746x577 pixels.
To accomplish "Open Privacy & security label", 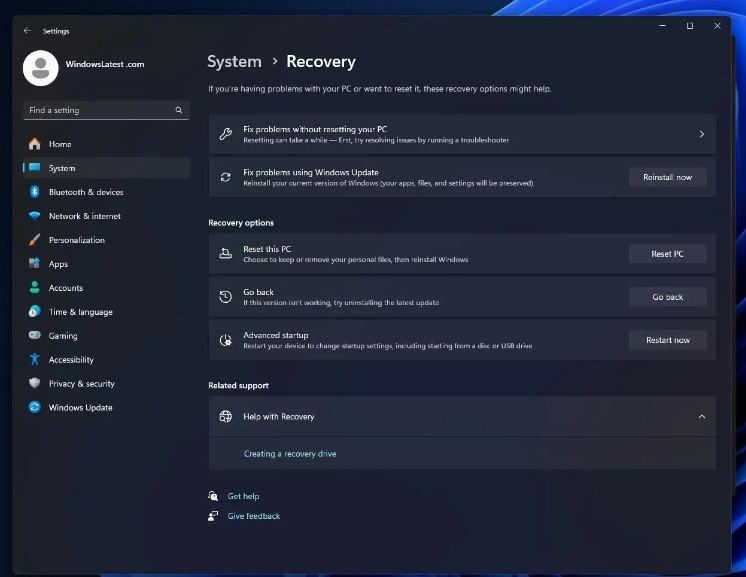I will (x=81, y=383).
